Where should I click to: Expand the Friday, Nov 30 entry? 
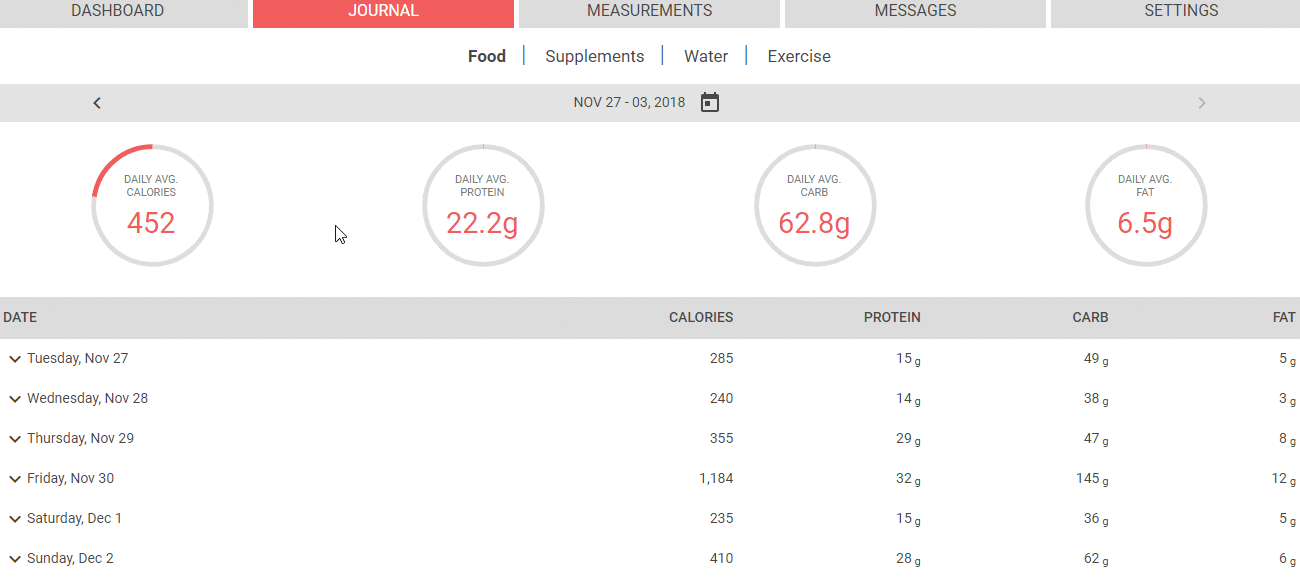(15, 479)
